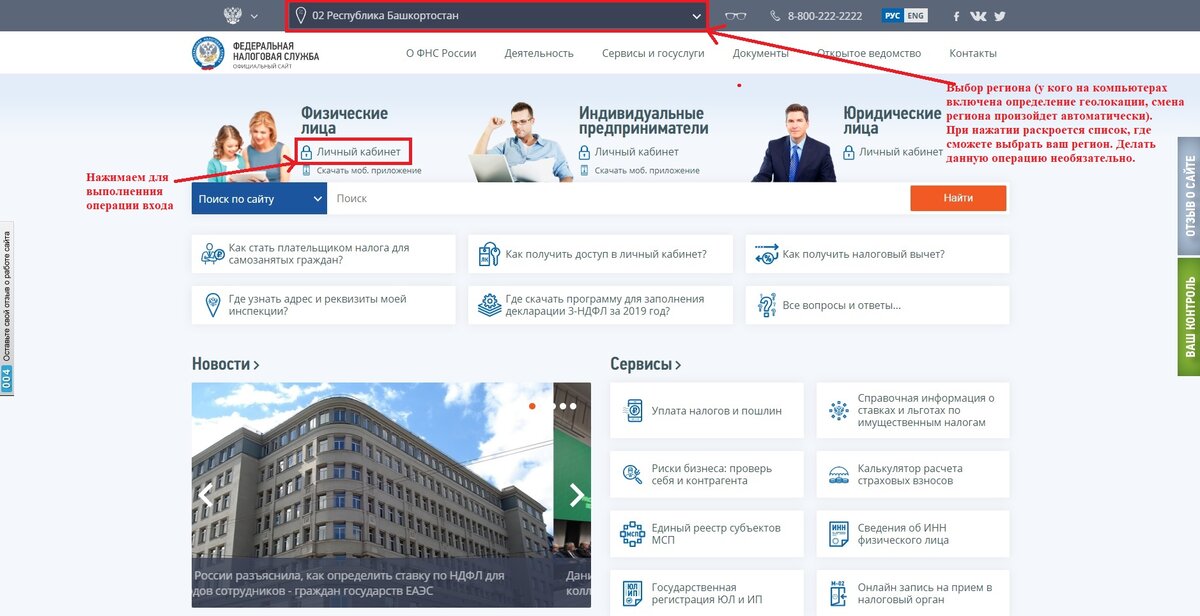Open the VK icon
1200x616 pixels.
[x=978, y=16]
